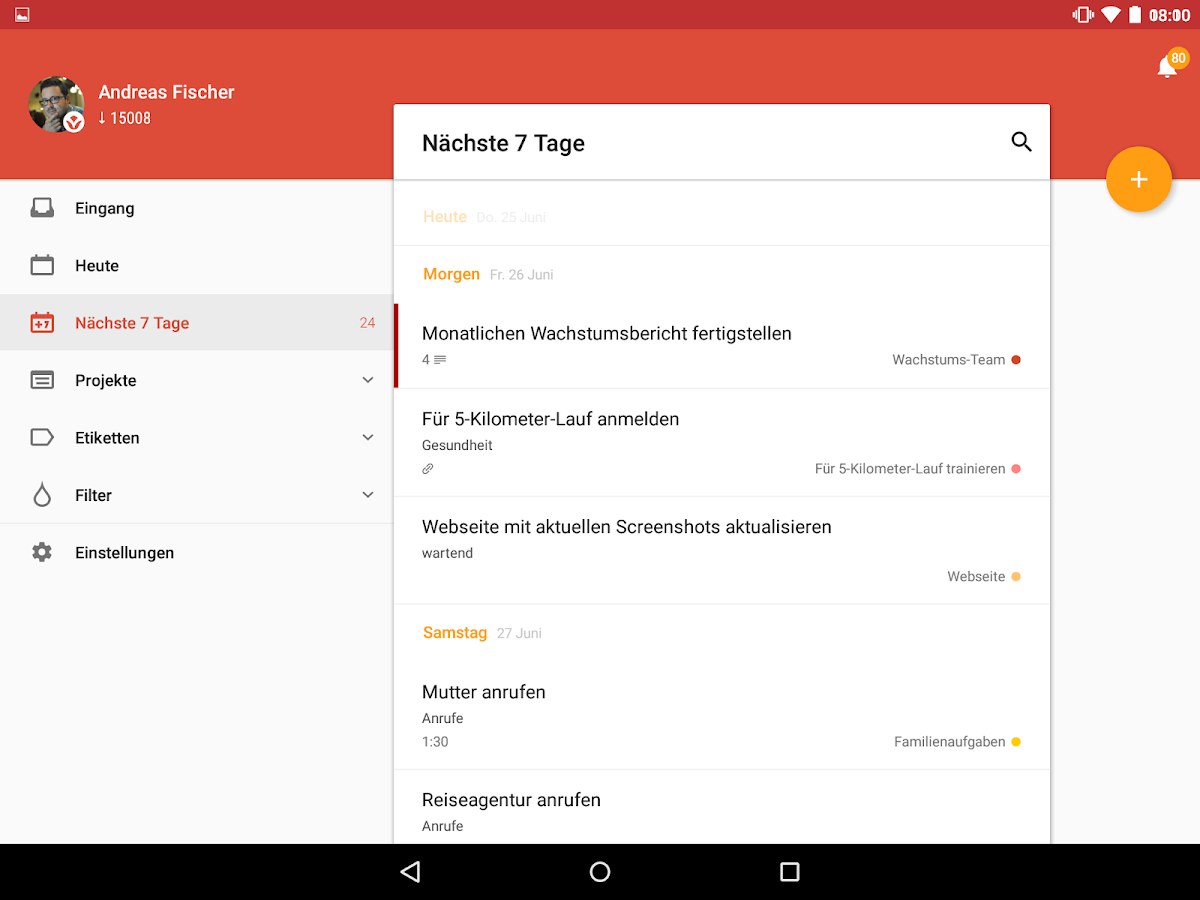This screenshot has width=1200, height=900.
Task: Click the Eingang inbox icon
Action: pos(41,207)
